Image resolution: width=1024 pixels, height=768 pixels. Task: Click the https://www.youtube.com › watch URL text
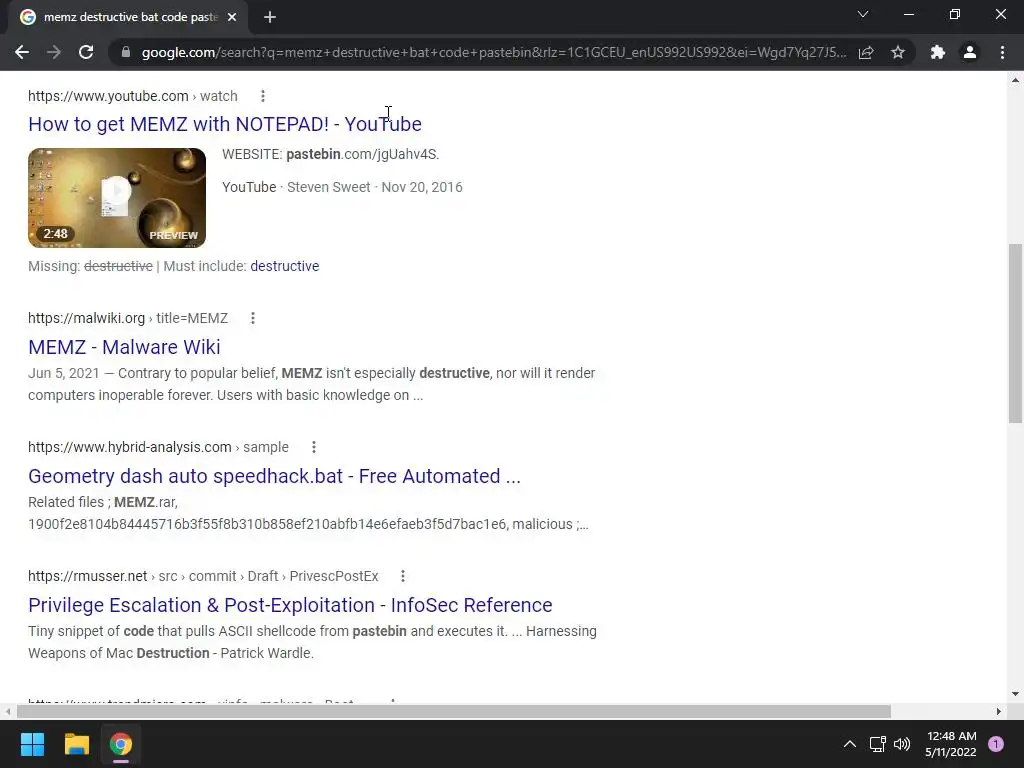click(x=133, y=96)
